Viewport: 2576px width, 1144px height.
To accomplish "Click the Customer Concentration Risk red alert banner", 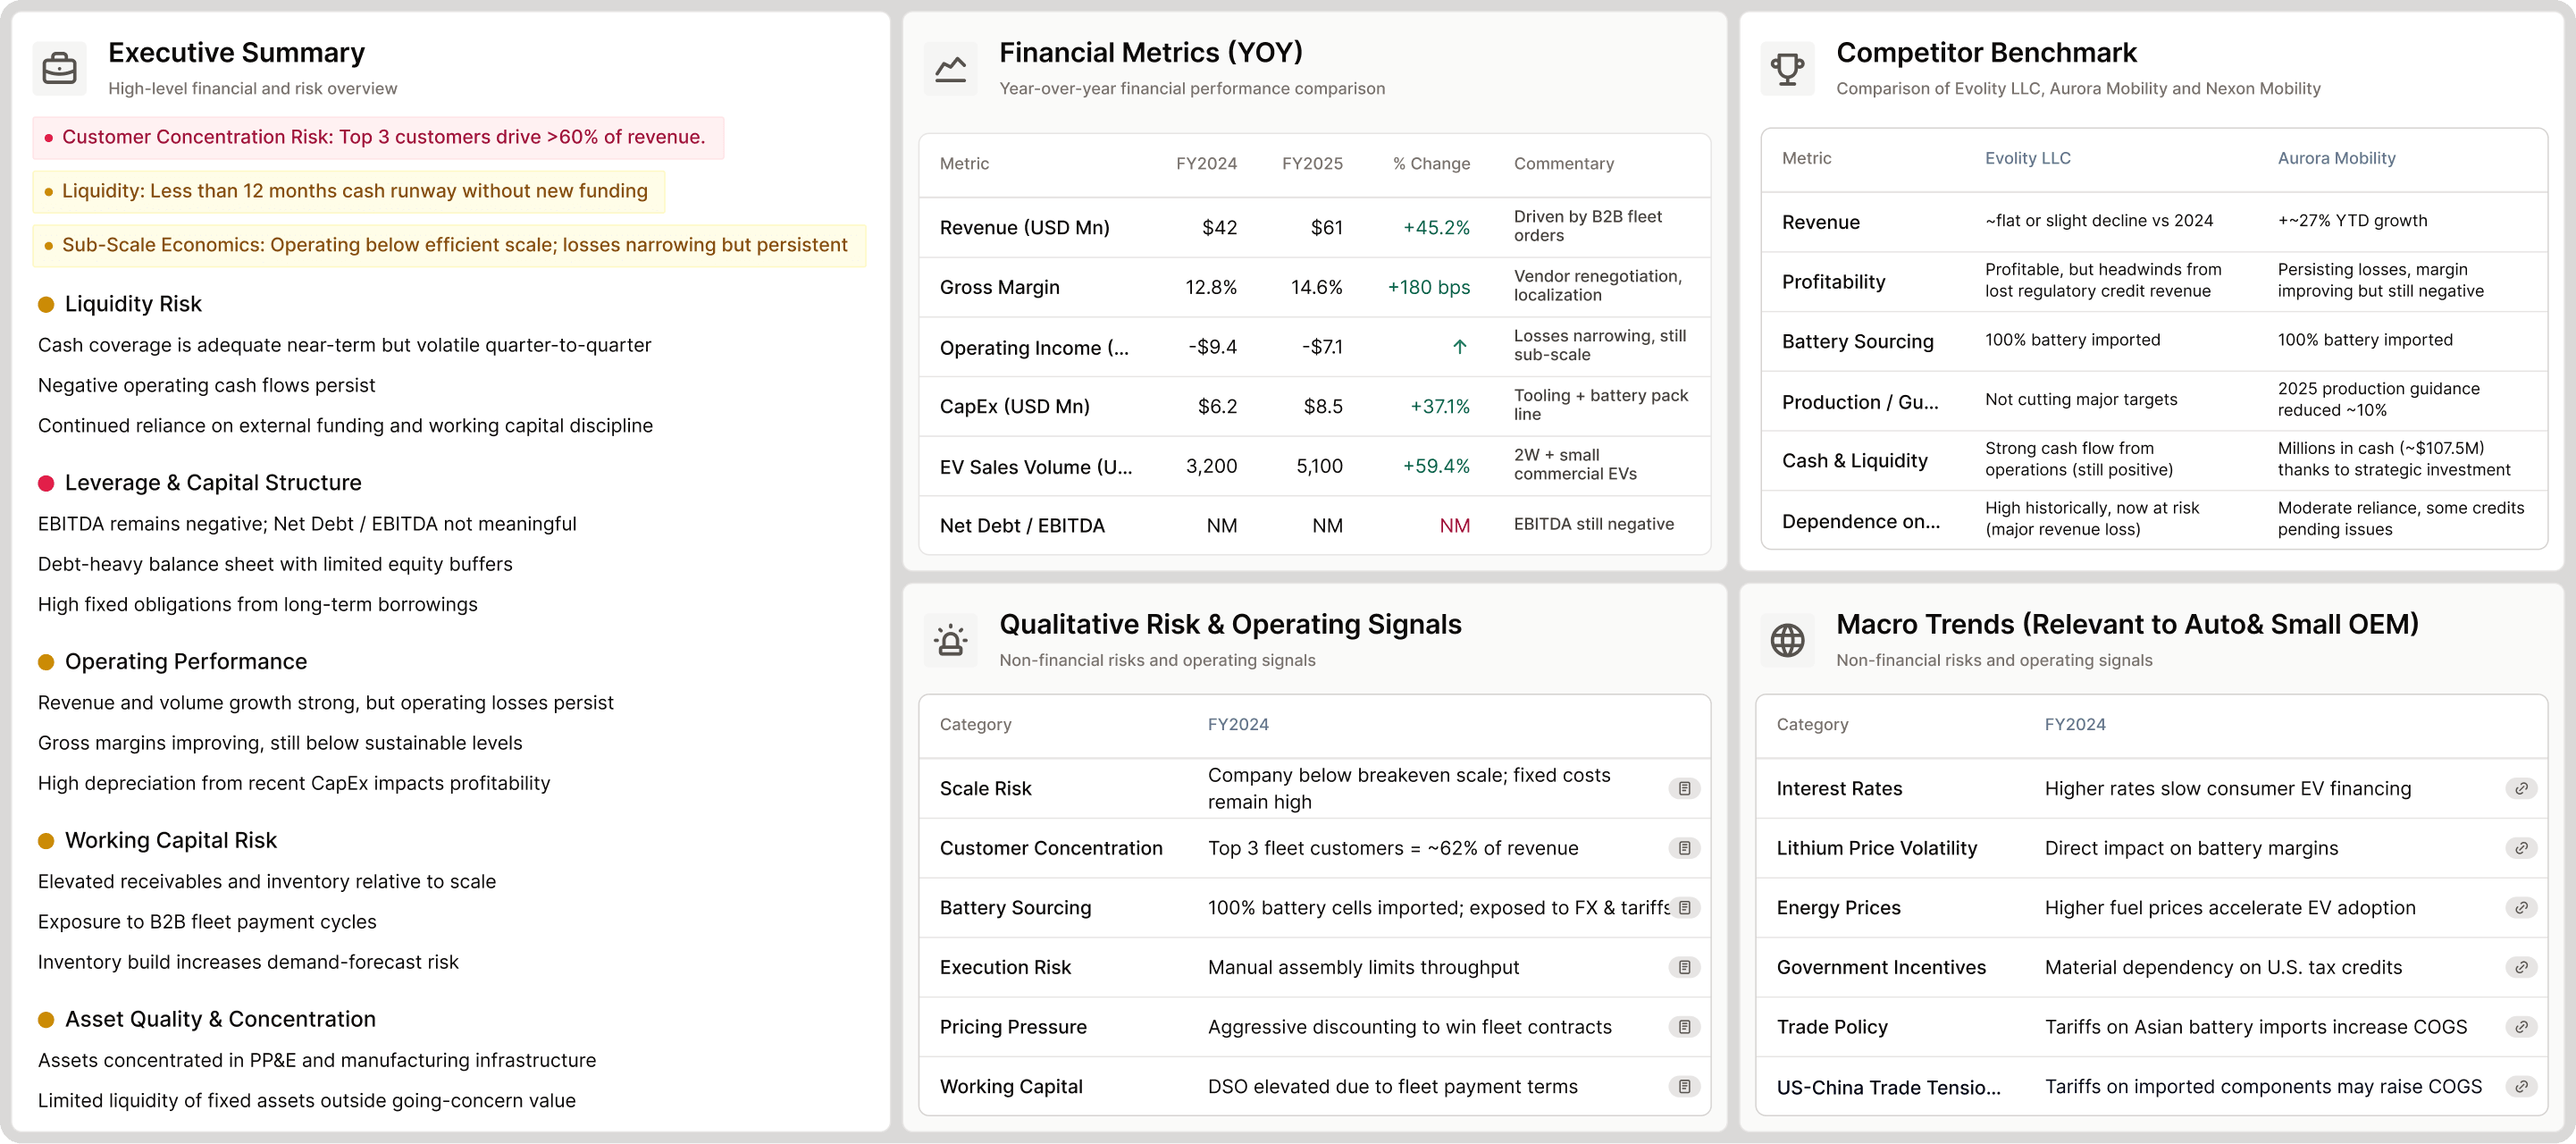I will pyautogui.click(x=378, y=138).
